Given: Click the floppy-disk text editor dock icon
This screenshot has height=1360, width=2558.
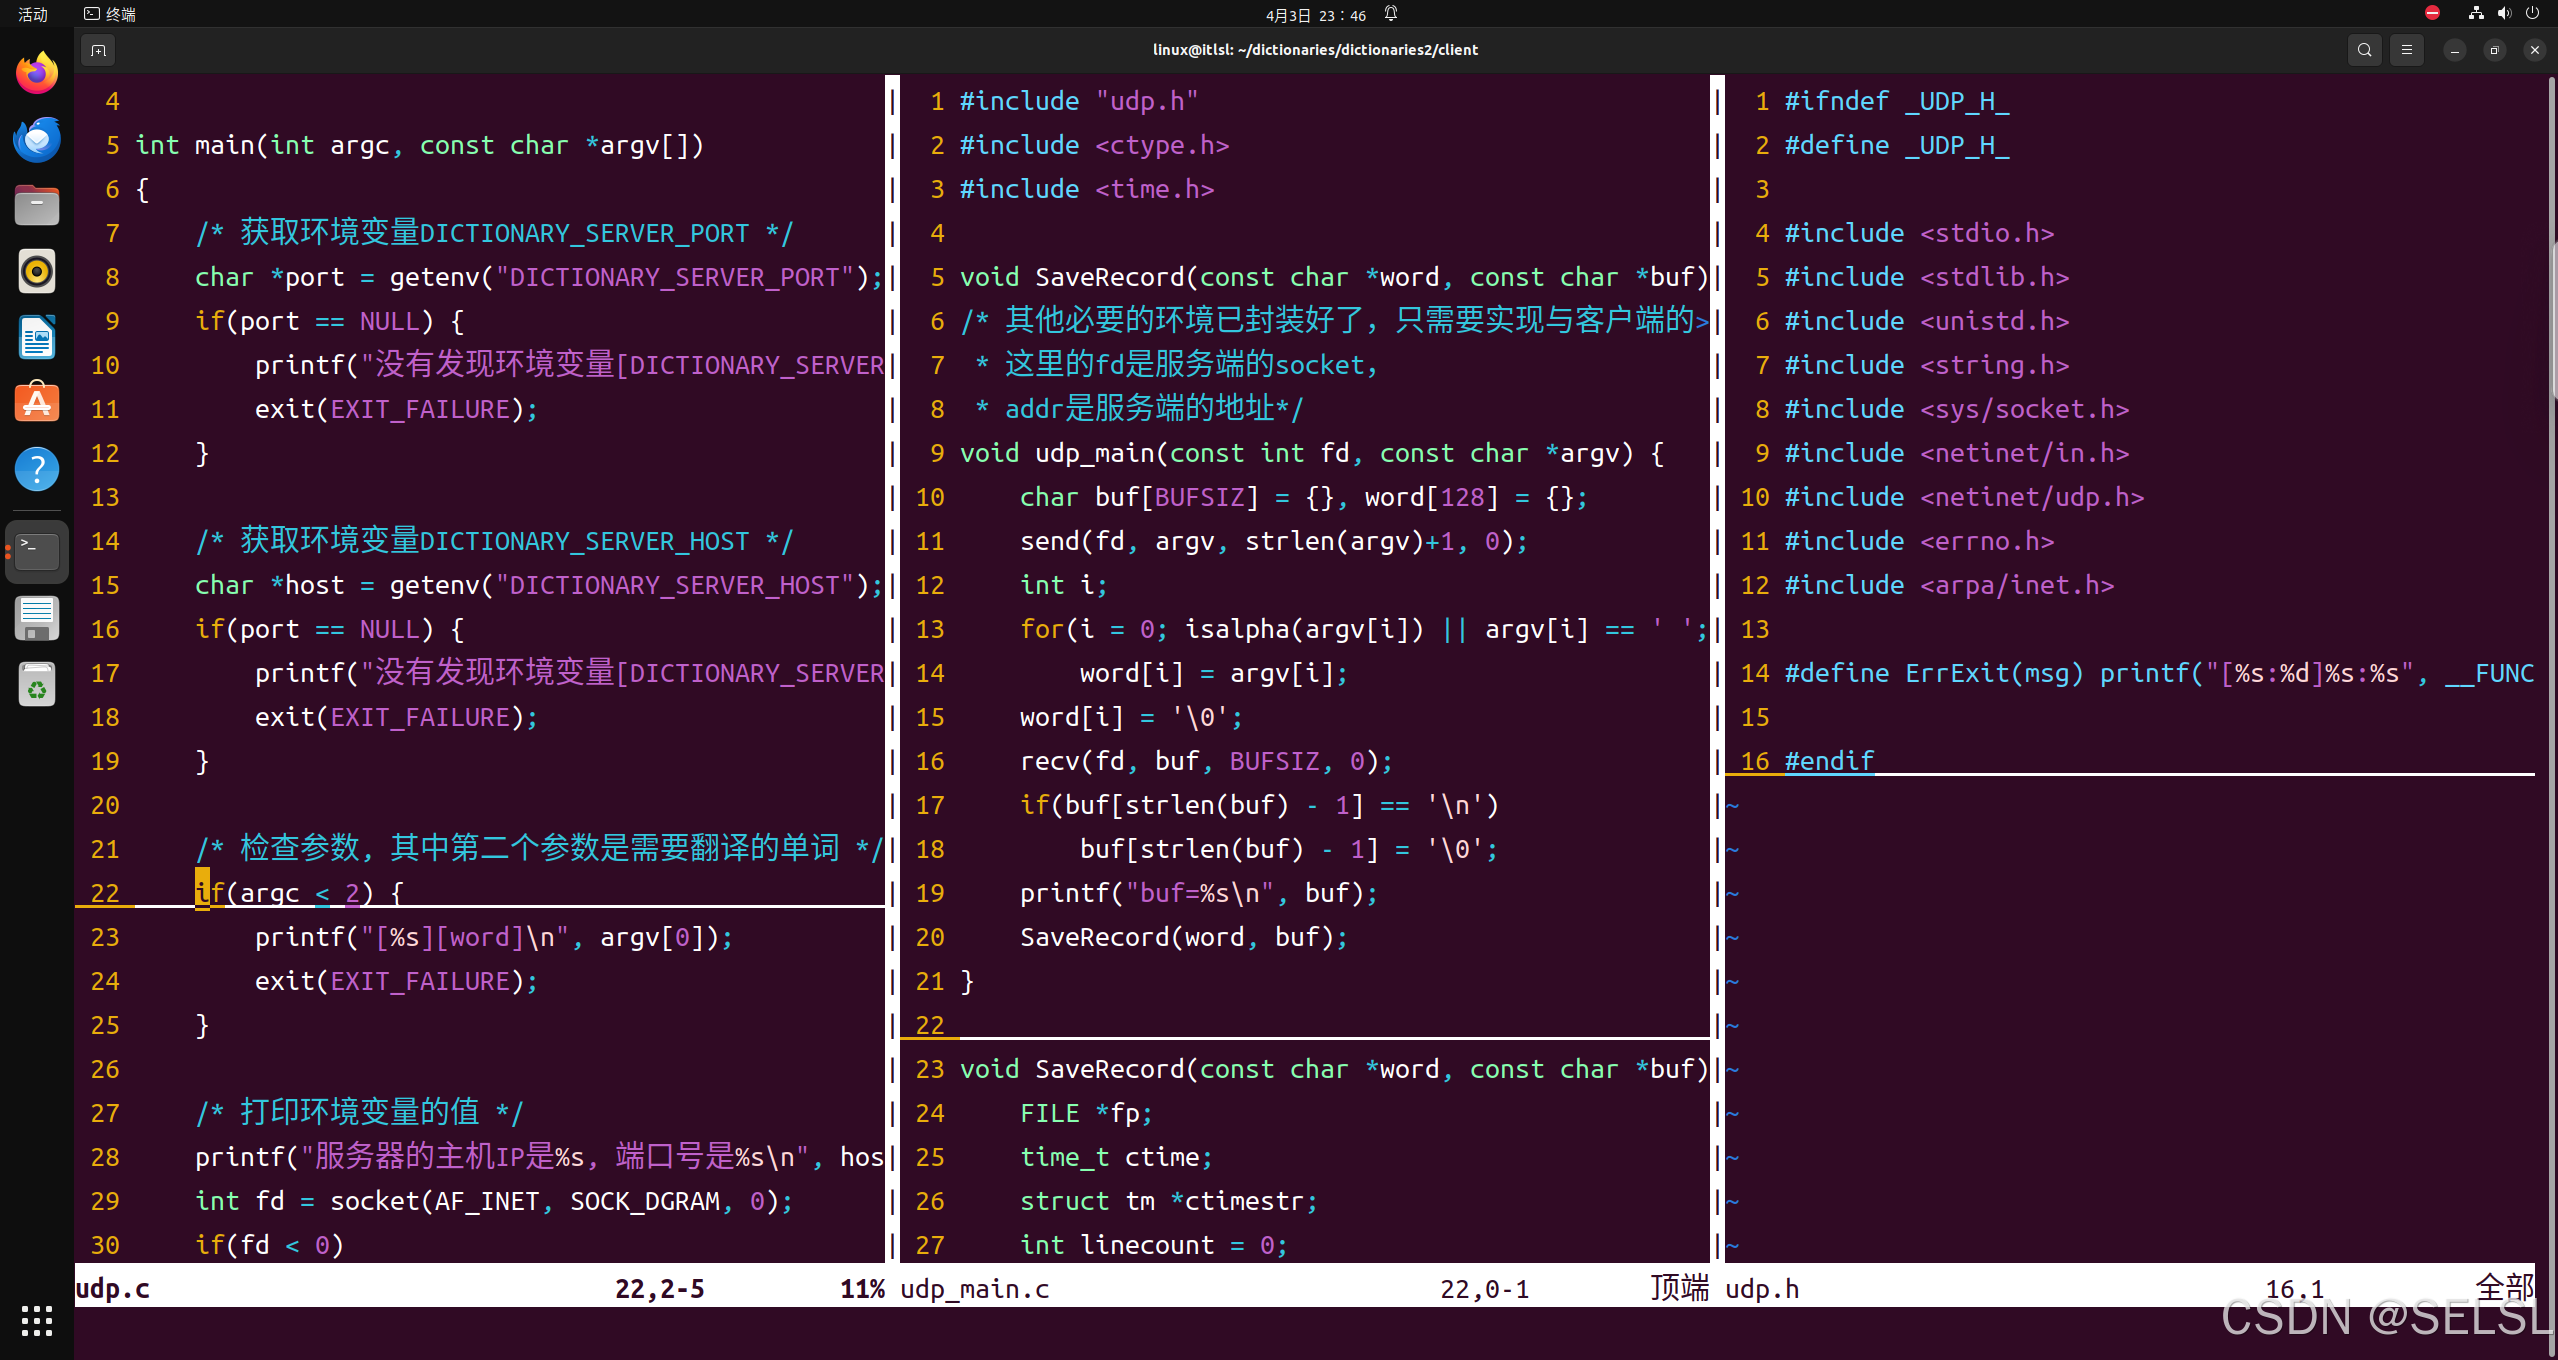Looking at the screenshot, I should (36, 618).
